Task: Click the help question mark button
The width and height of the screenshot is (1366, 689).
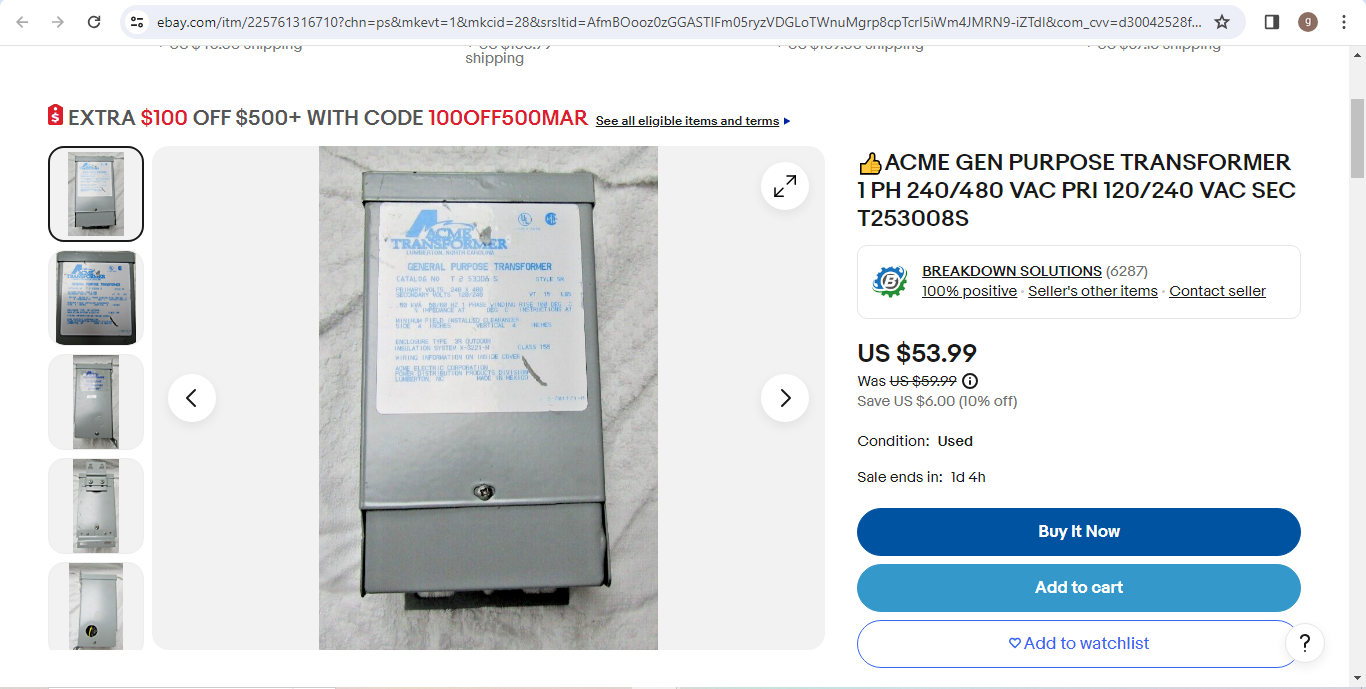Action: 1304,642
